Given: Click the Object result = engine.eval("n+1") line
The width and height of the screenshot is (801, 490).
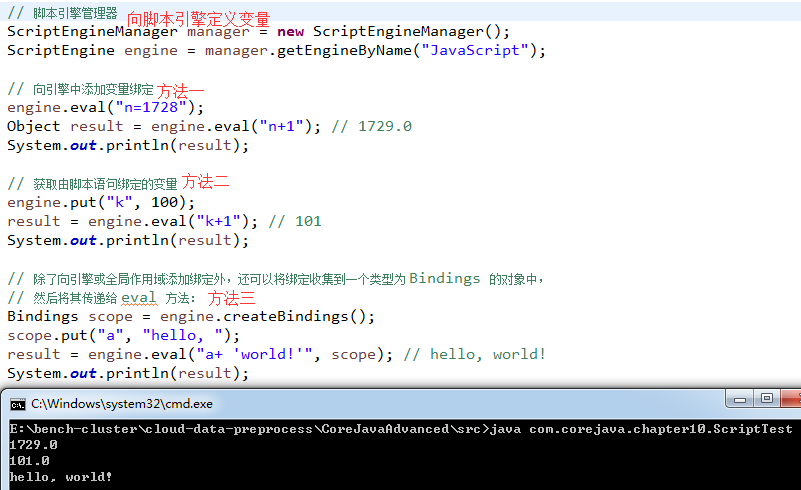Looking at the screenshot, I should pyautogui.click(x=209, y=127).
